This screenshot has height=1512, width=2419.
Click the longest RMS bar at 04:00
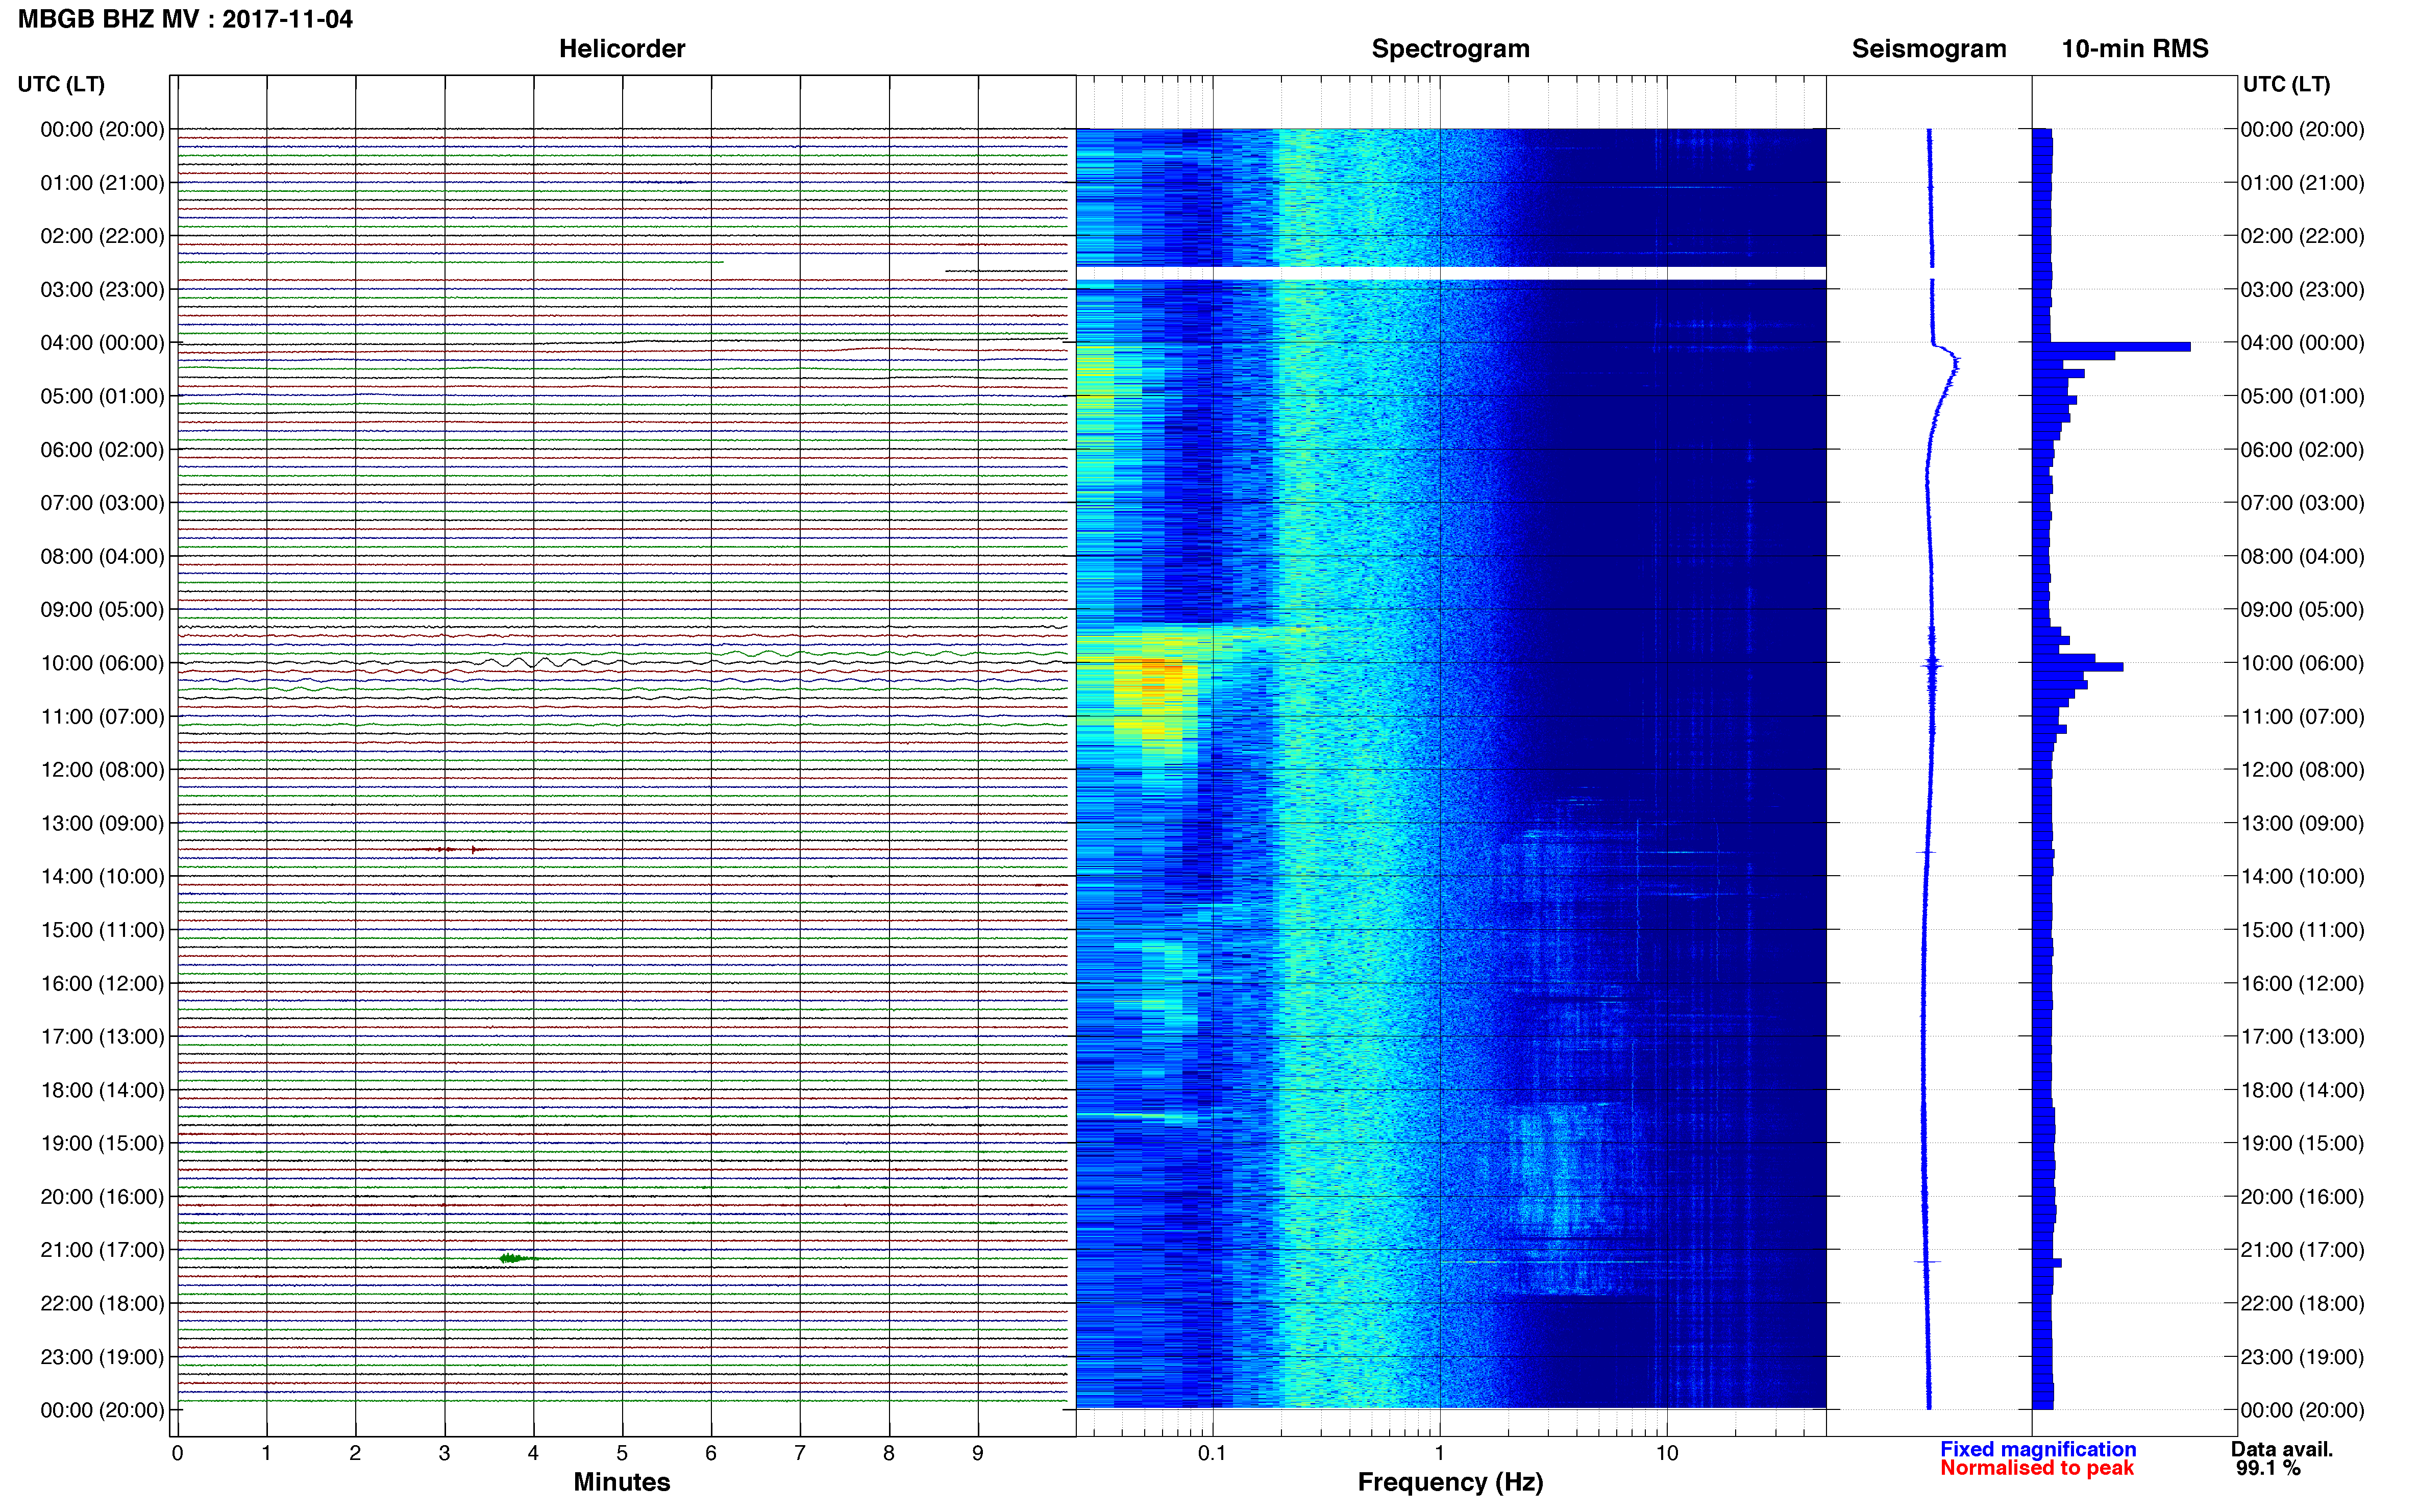pos(2112,347)
